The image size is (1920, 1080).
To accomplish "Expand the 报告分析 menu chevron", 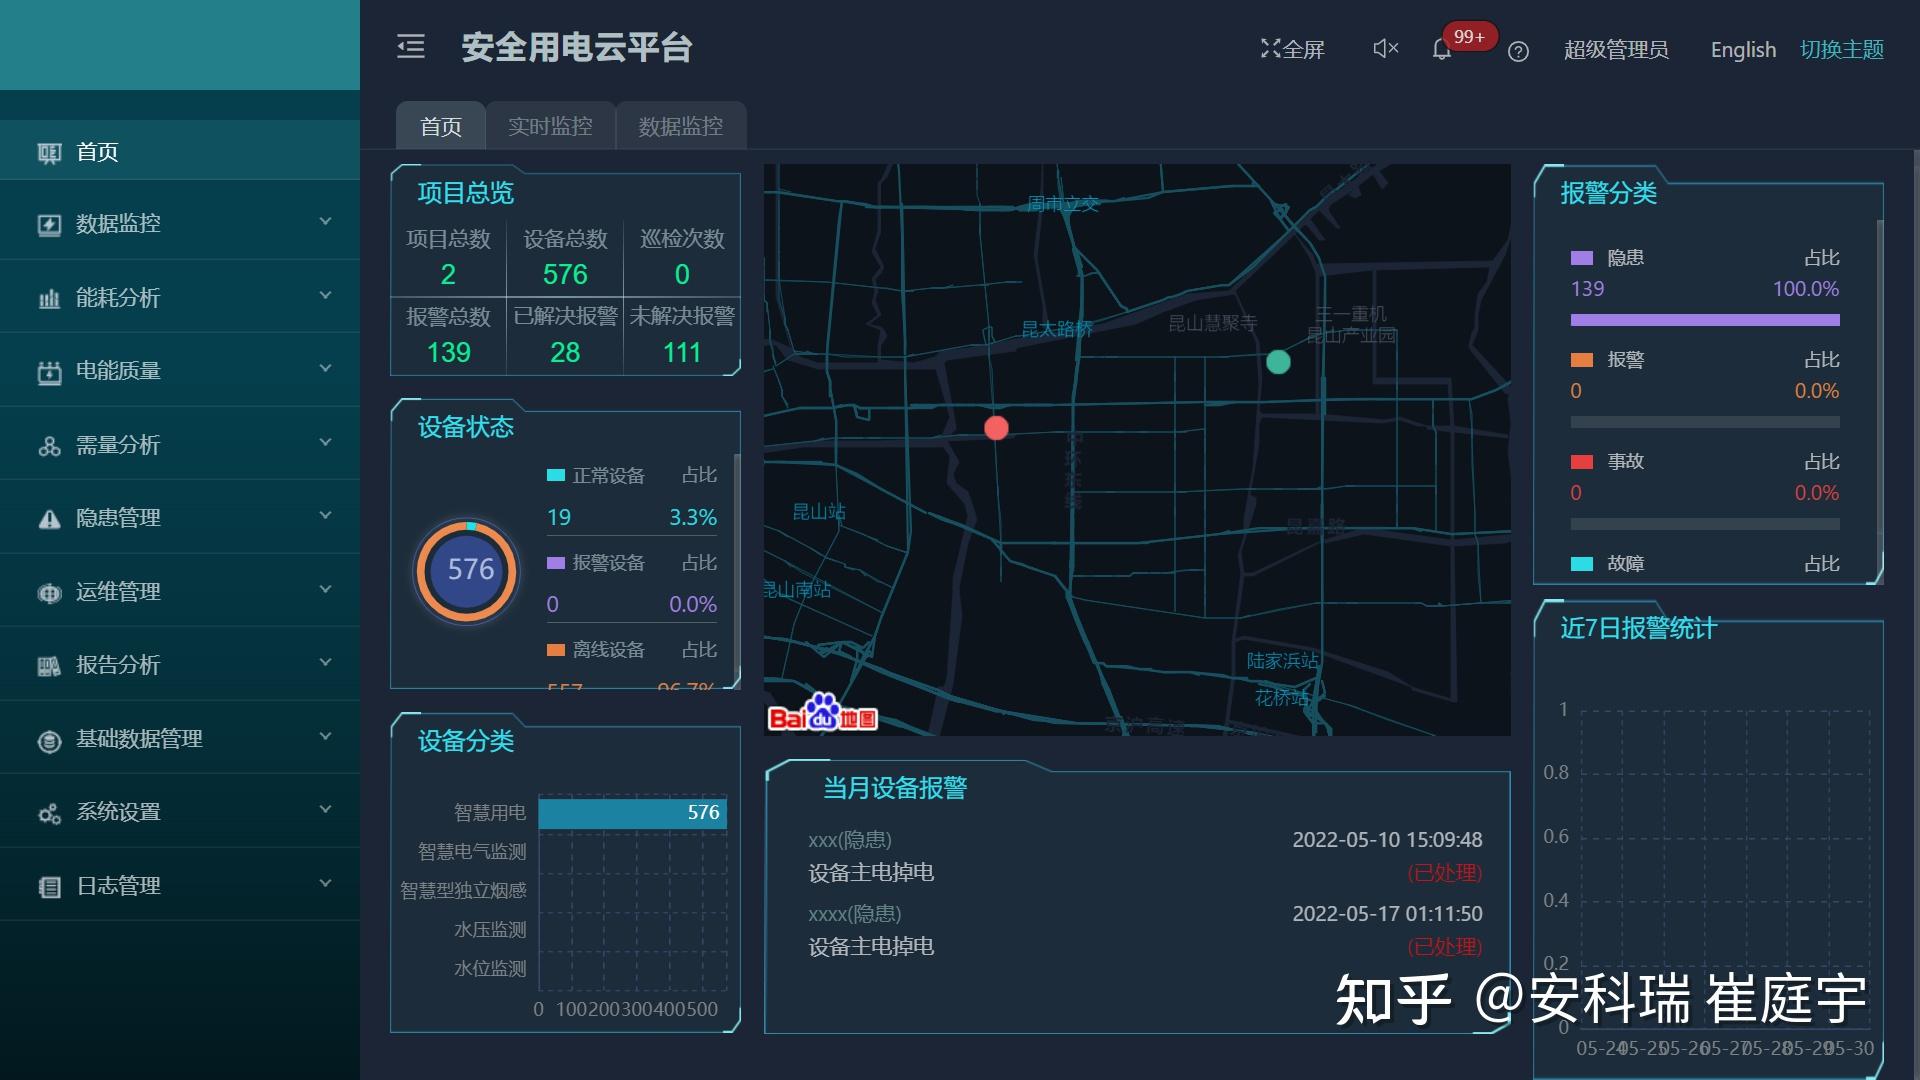I will pos(324,662).
